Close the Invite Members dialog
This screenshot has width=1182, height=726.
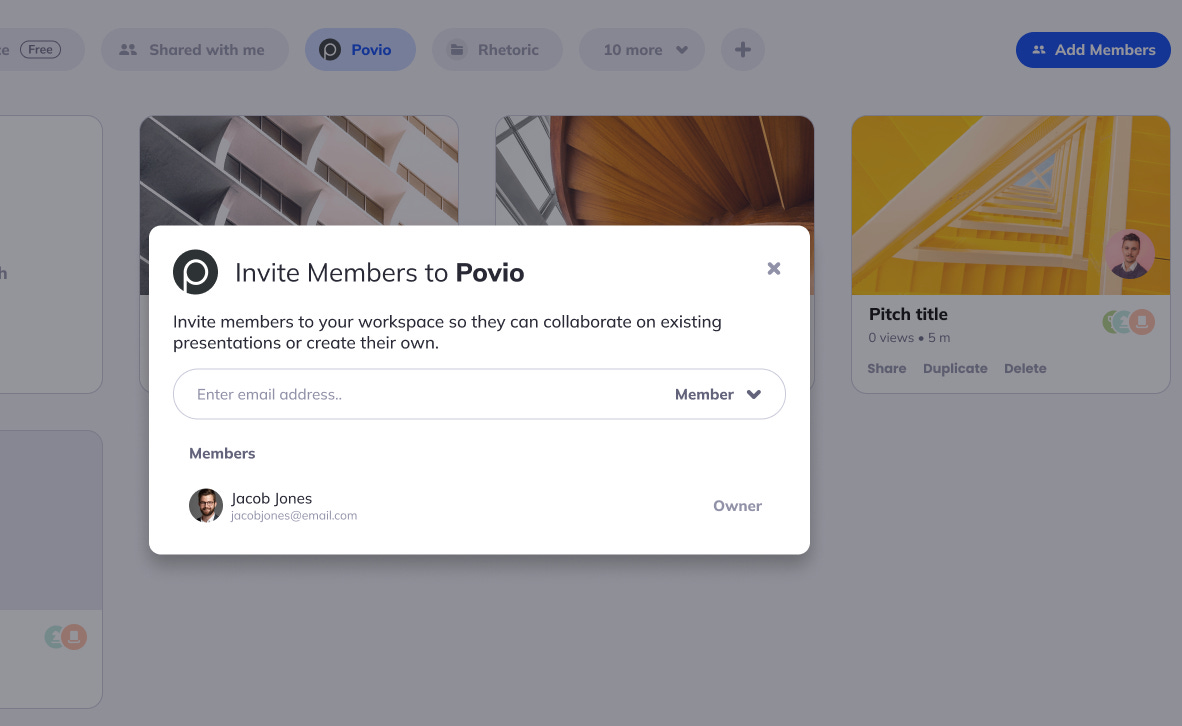coord(773,268)
